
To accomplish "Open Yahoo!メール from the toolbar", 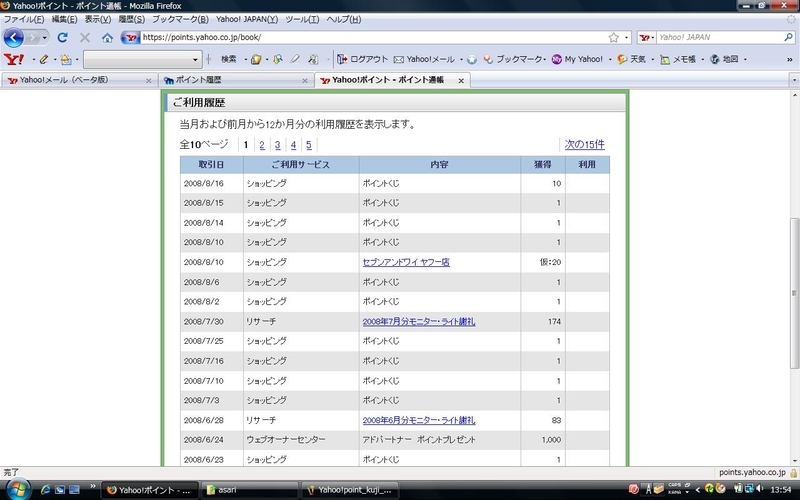I will tap(424, 59).
